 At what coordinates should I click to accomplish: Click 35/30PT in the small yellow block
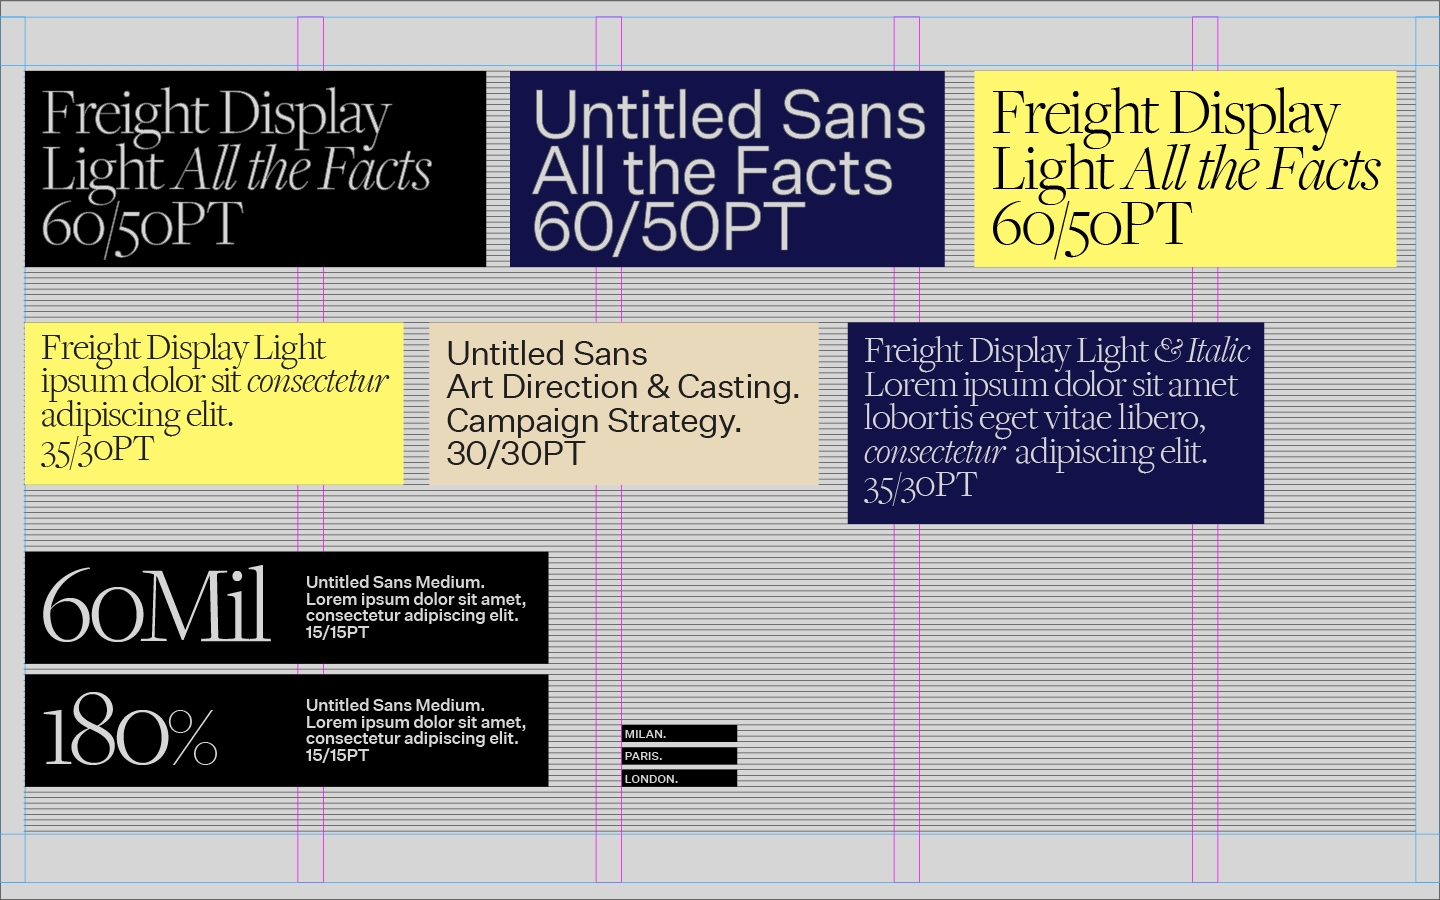coord(97,450)
